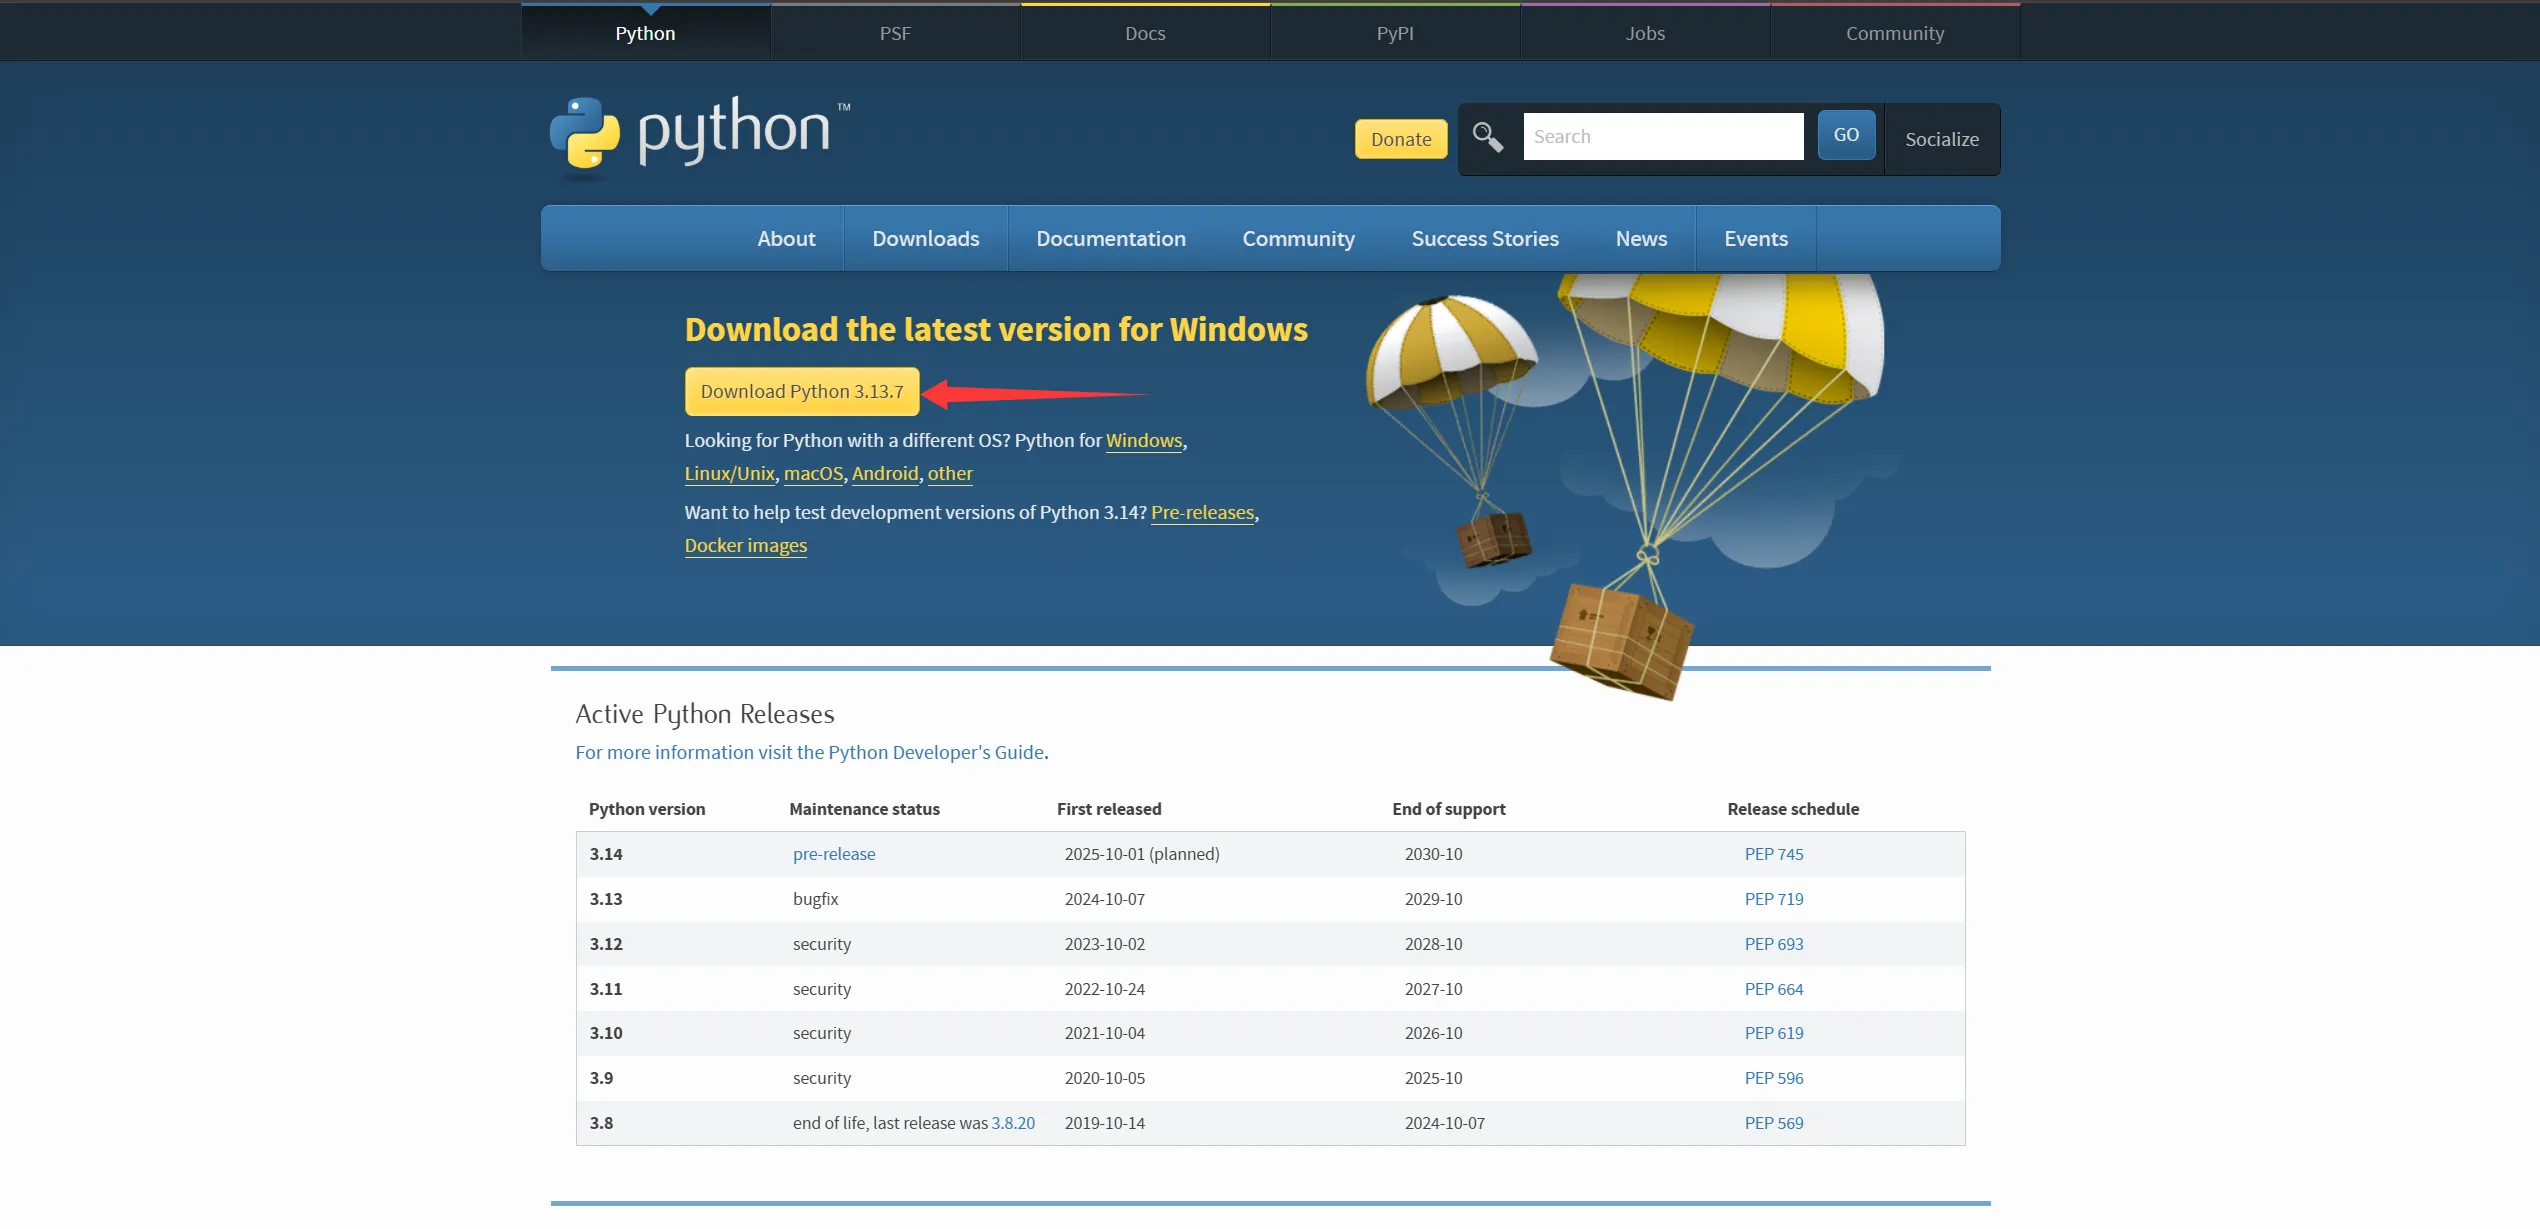2540x1229 pixels.
Task: Click the '2024-10-07' first released date
Action: 1105,899
